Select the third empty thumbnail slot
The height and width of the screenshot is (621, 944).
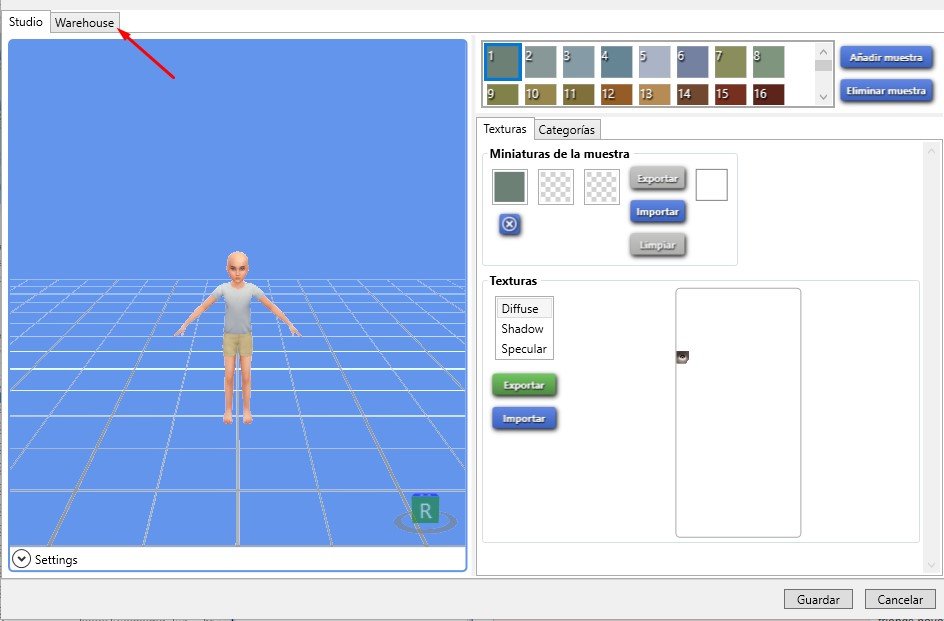(x=602, y=187)
